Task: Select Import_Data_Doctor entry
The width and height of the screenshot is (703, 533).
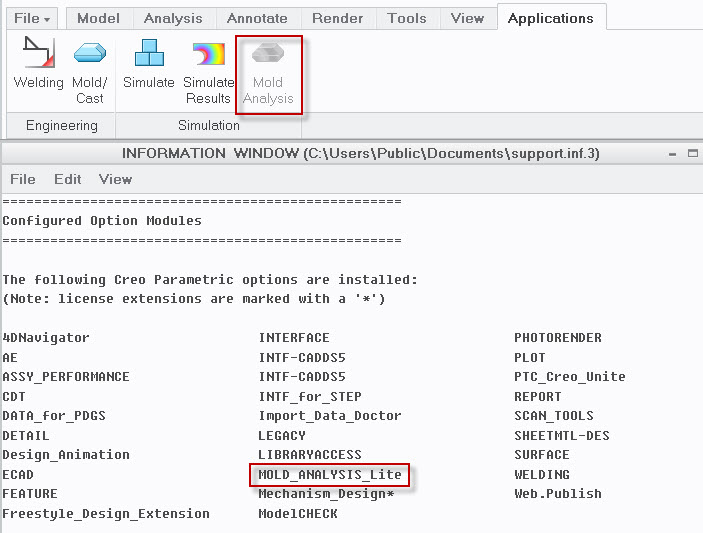Action: (330, 416)
